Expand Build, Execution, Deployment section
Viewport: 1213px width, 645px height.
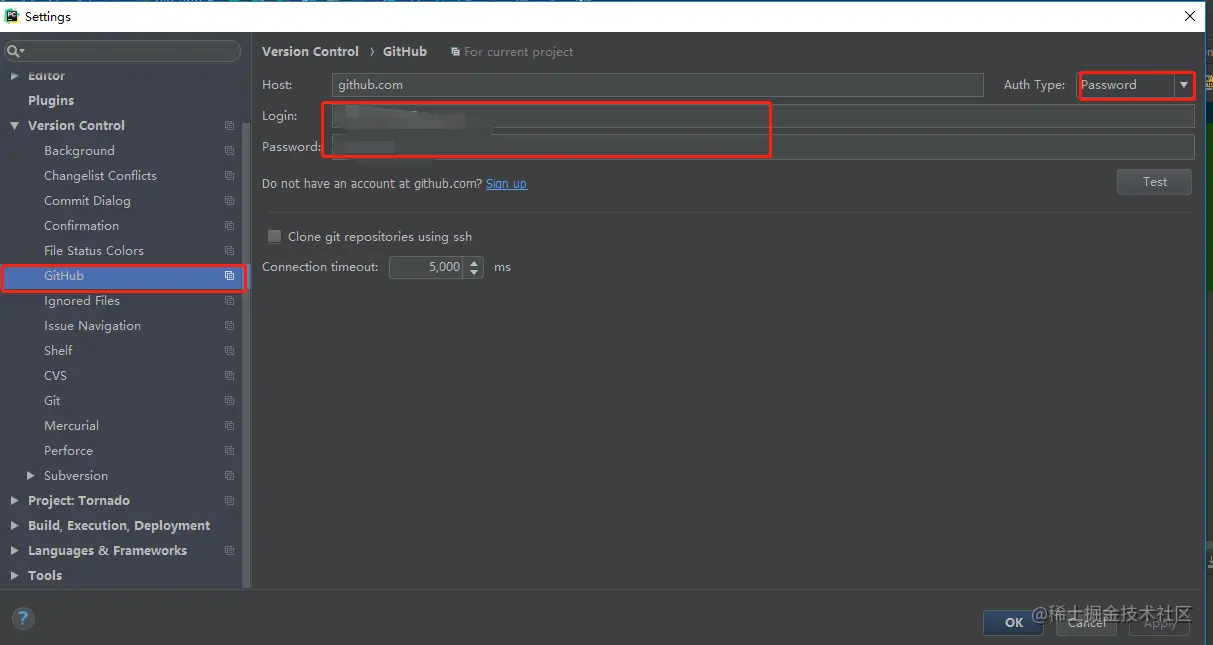(14, 526)
